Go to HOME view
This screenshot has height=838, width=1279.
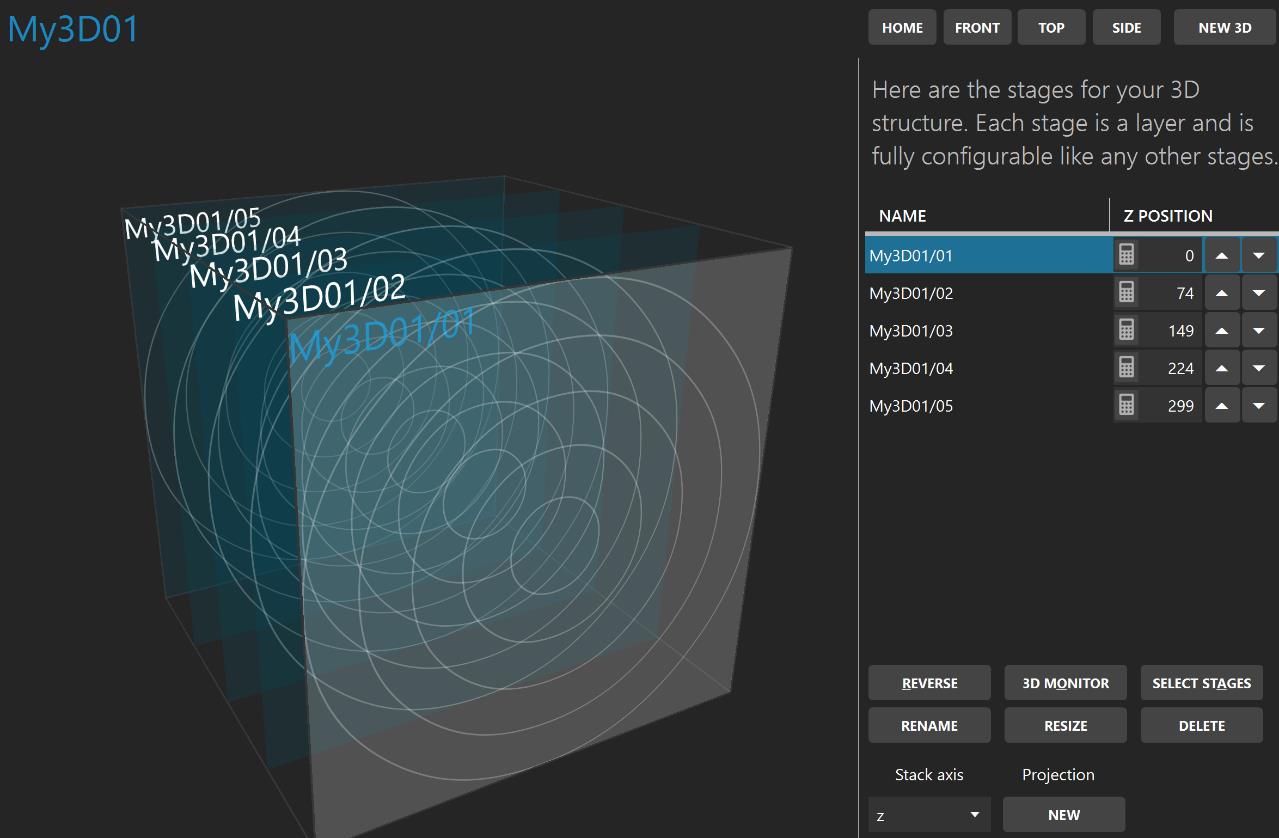point(902,28)
